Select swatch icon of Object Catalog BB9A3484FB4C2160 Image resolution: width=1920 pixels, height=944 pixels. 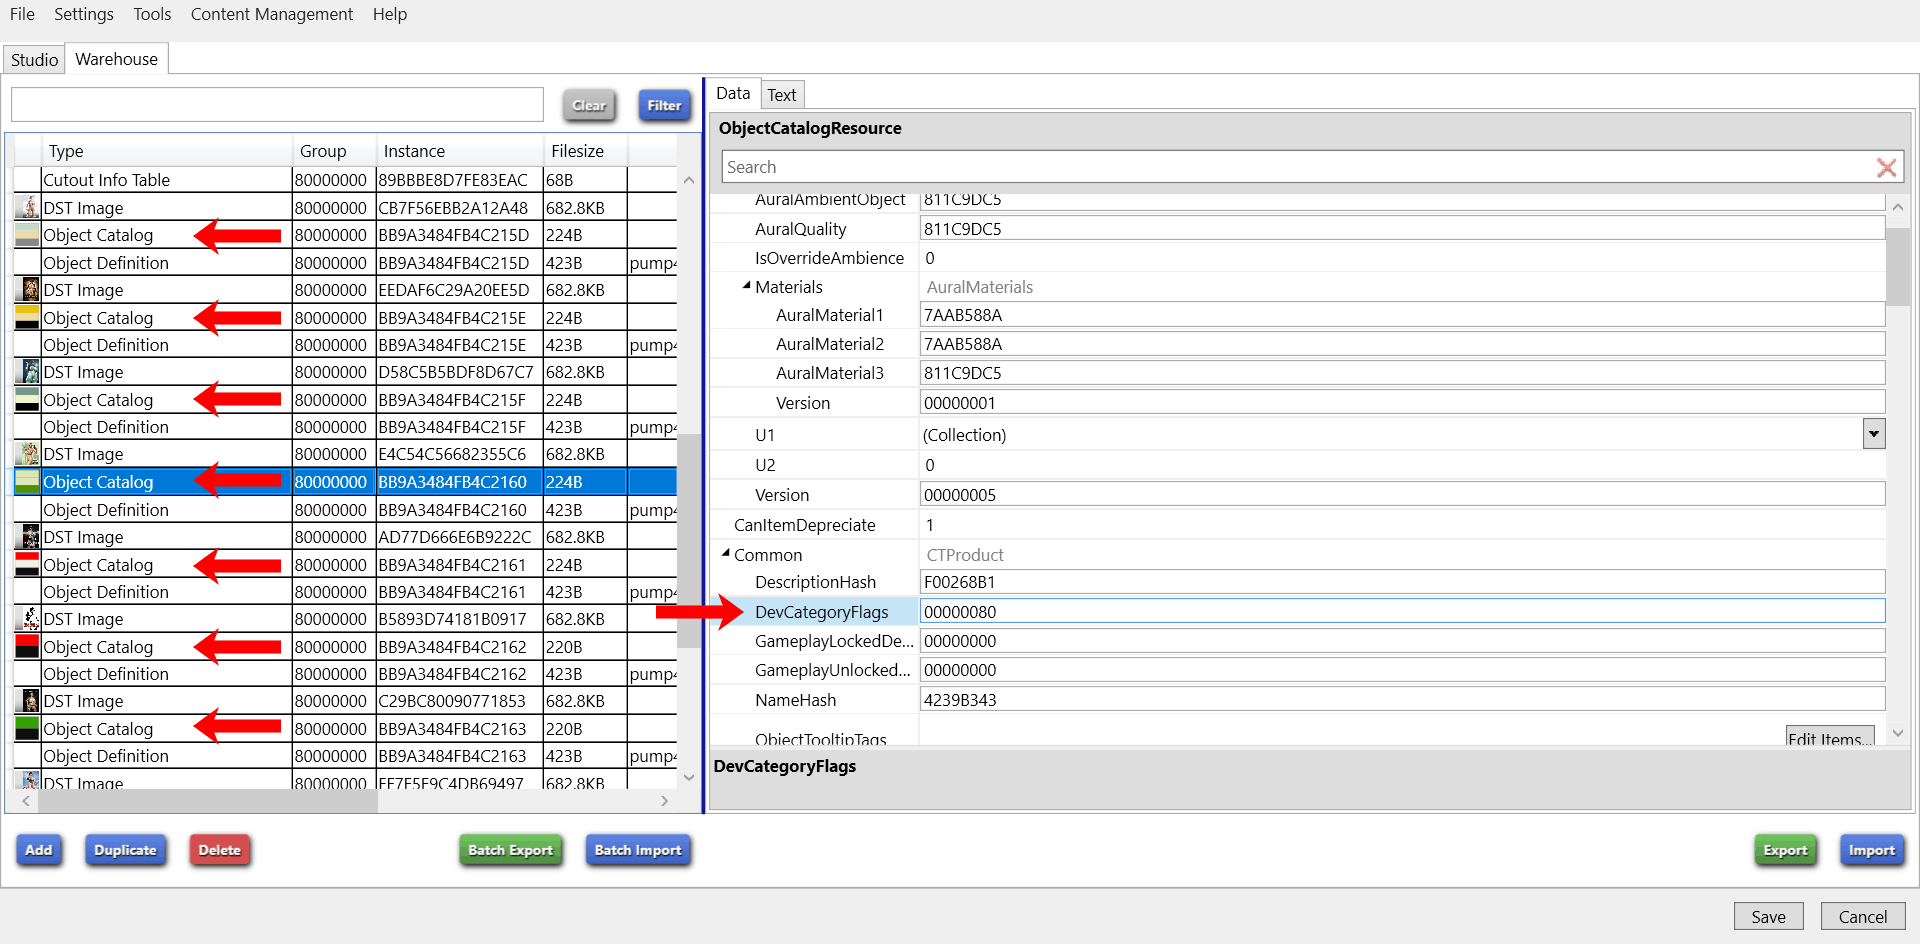pos(28,482)
